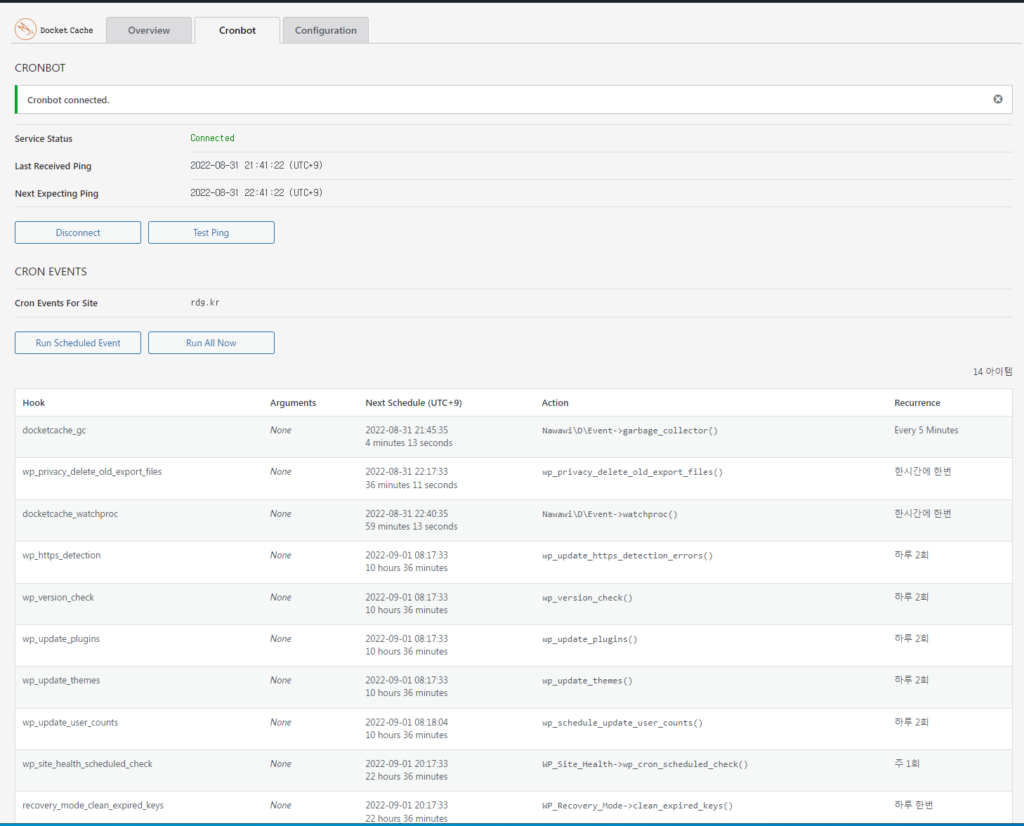Click the 2022-08-31 21:45:35 schedule time
1024x826 pixels.
point(406,430)
